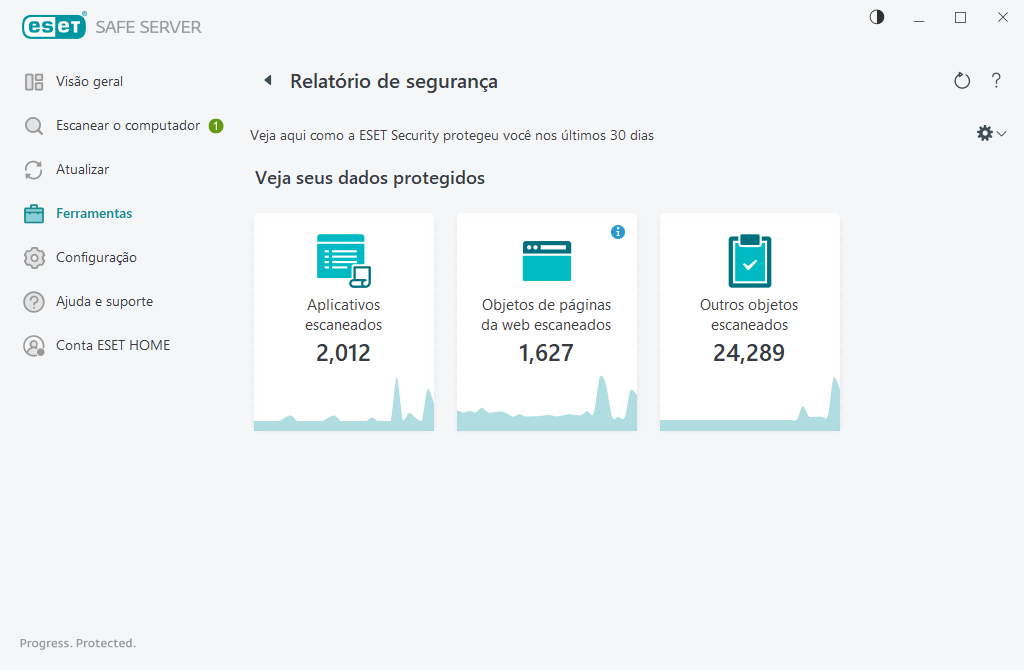This screenshot has height=670, width=1024.
Task: Click the blue info icon on web objects card
Action: coord(618,232)
